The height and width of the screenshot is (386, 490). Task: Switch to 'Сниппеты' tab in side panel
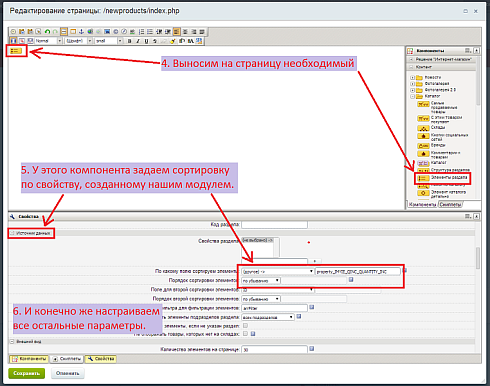tap(450, 204)
